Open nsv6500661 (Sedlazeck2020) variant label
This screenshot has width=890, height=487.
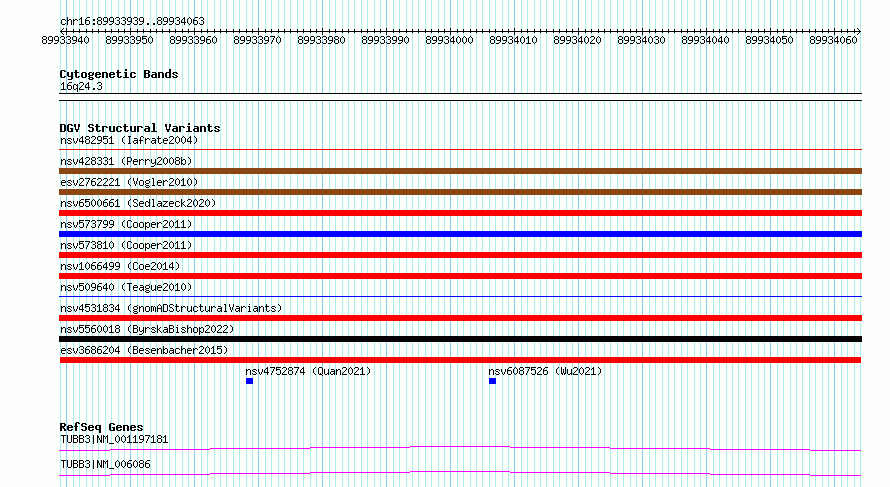pyautogui.click(x=138, y=203)
